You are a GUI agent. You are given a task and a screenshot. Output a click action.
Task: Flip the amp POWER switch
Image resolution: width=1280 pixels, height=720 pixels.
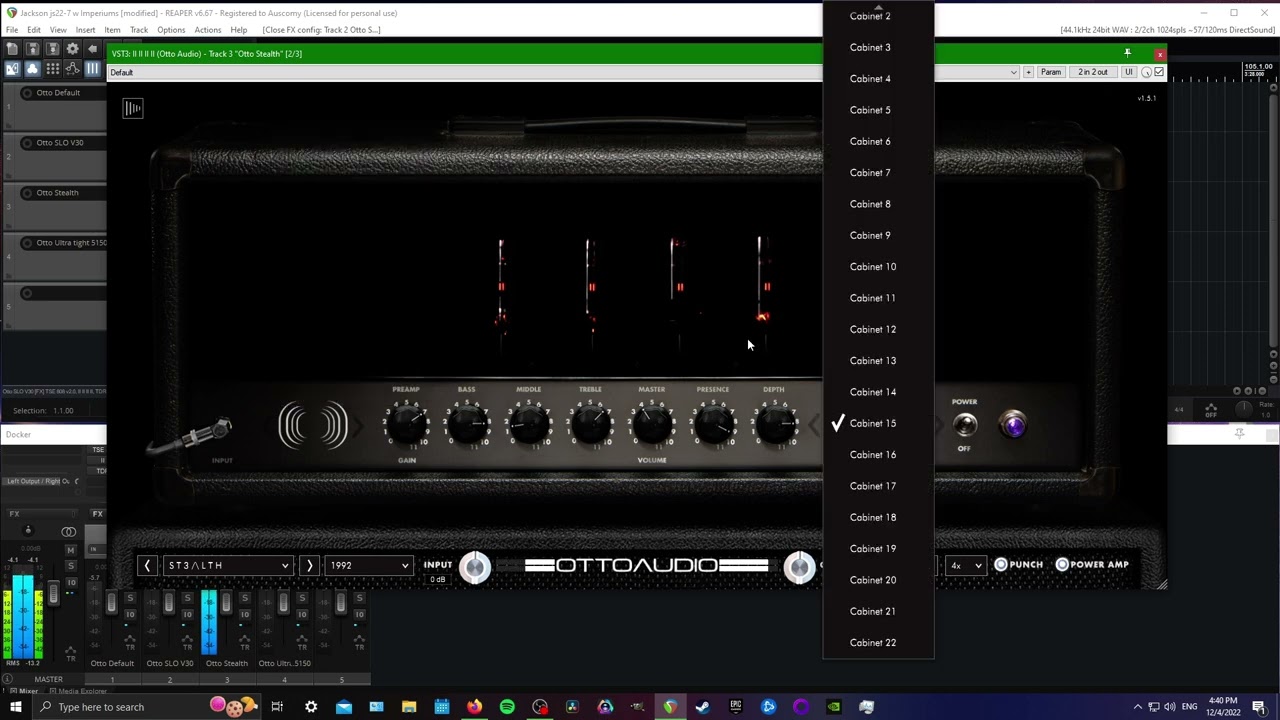pos(965,425)
